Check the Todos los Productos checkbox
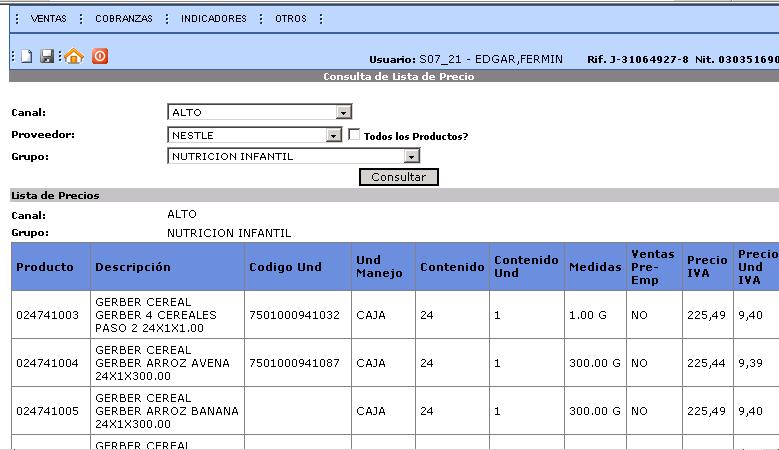Screen dimensions: 779x450 tap(354, 135)
